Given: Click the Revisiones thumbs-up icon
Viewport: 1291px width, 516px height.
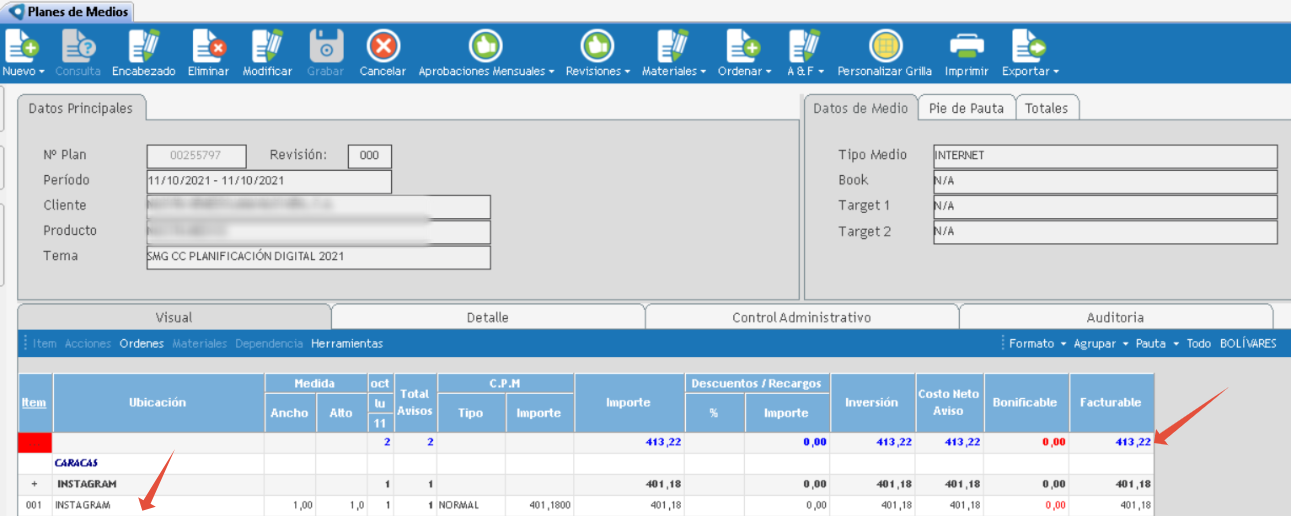Looking at the screenshot, I should pyautogui.click(x=598, y=46).
